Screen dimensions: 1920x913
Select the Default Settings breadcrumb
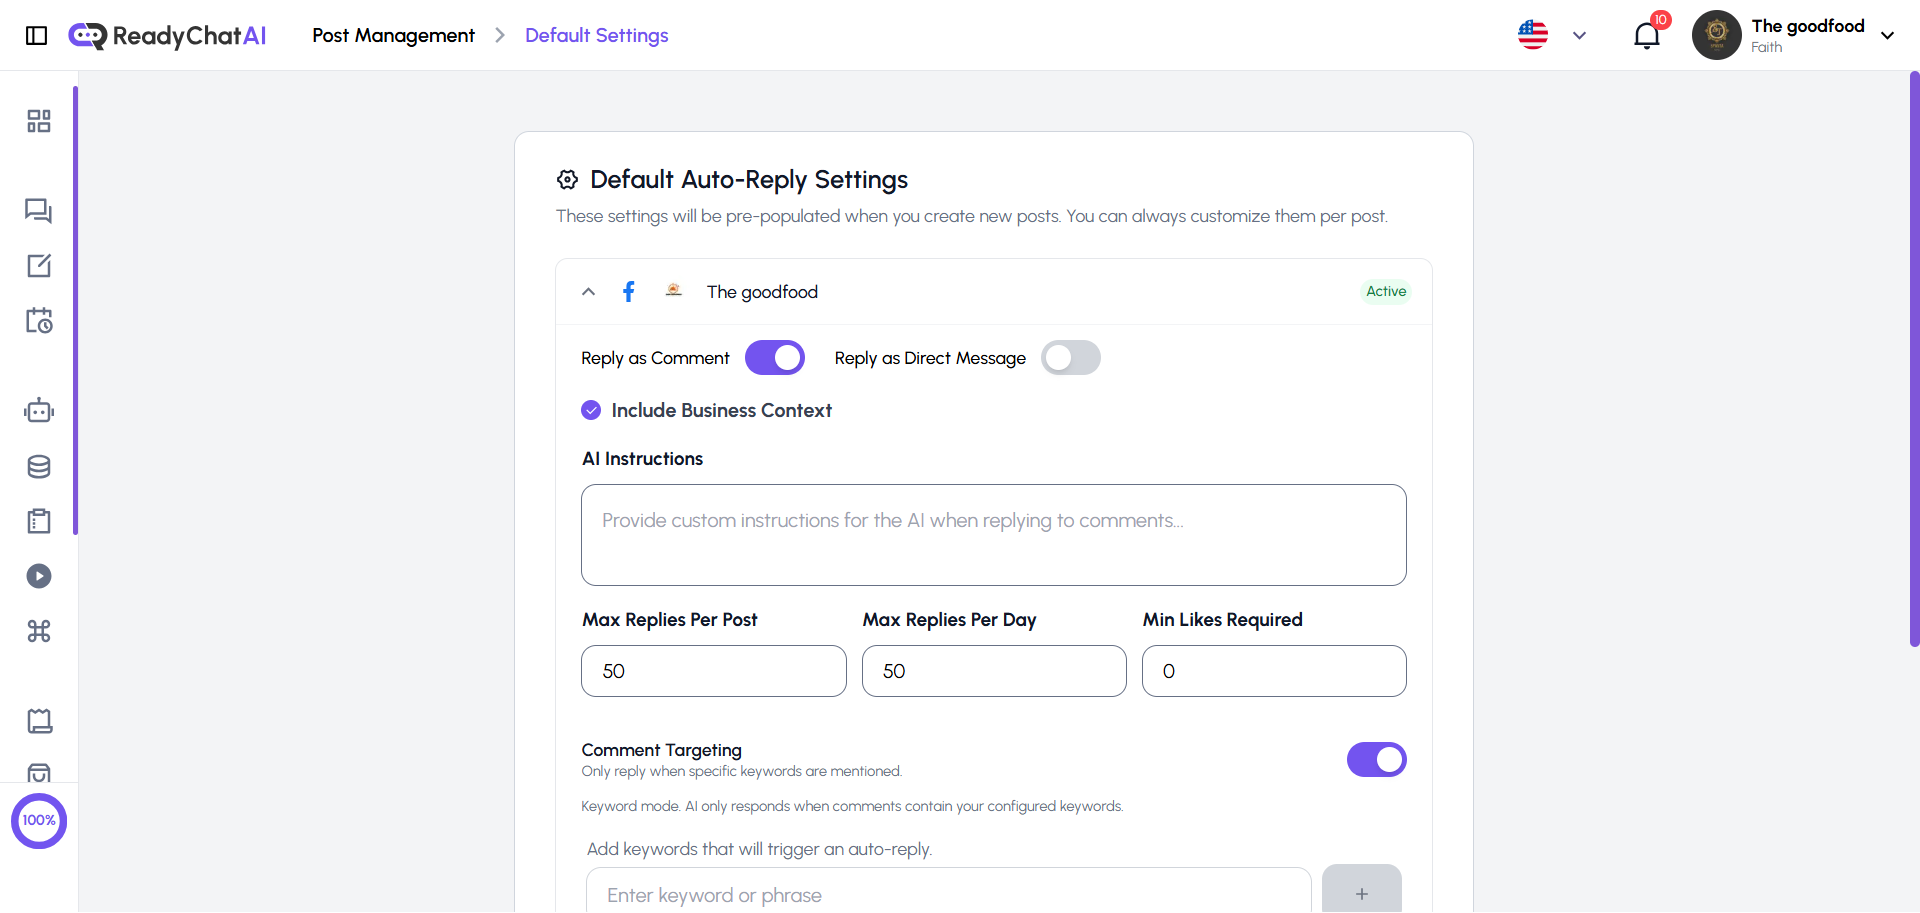tap(596, 35)
